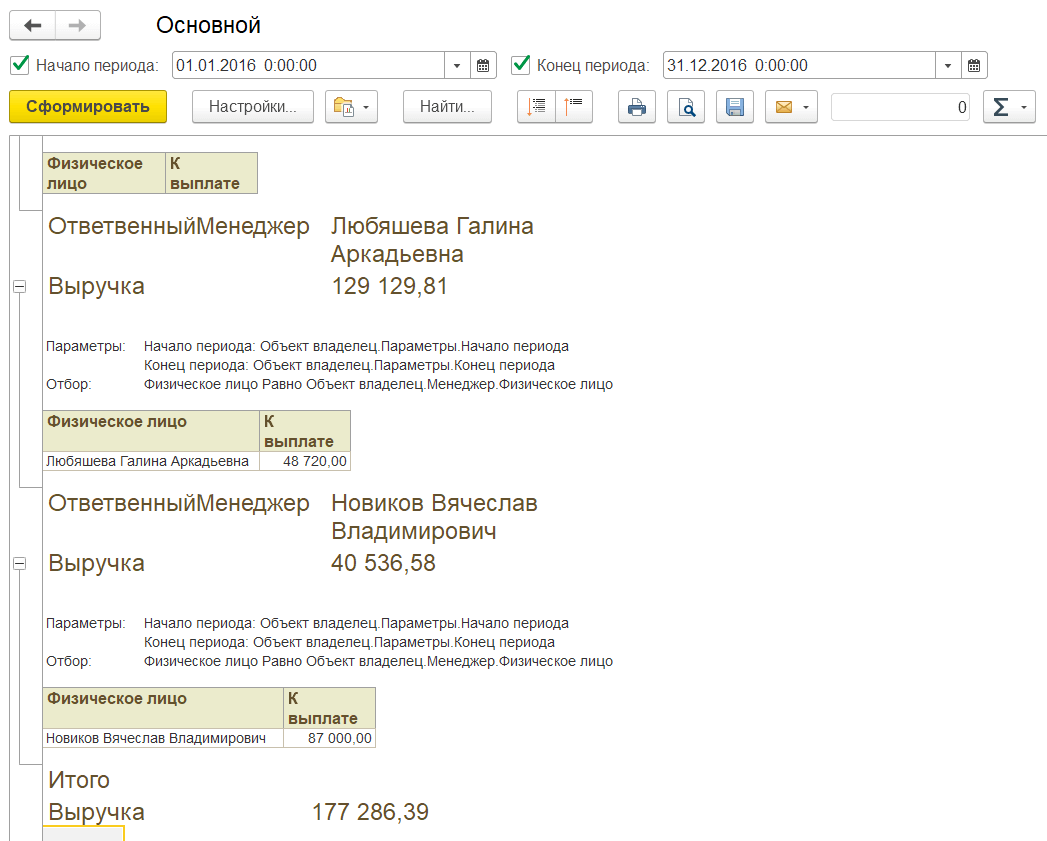Uncheck the Конец периода checkbox
The image size is (1047, 841).
point(520,65)
